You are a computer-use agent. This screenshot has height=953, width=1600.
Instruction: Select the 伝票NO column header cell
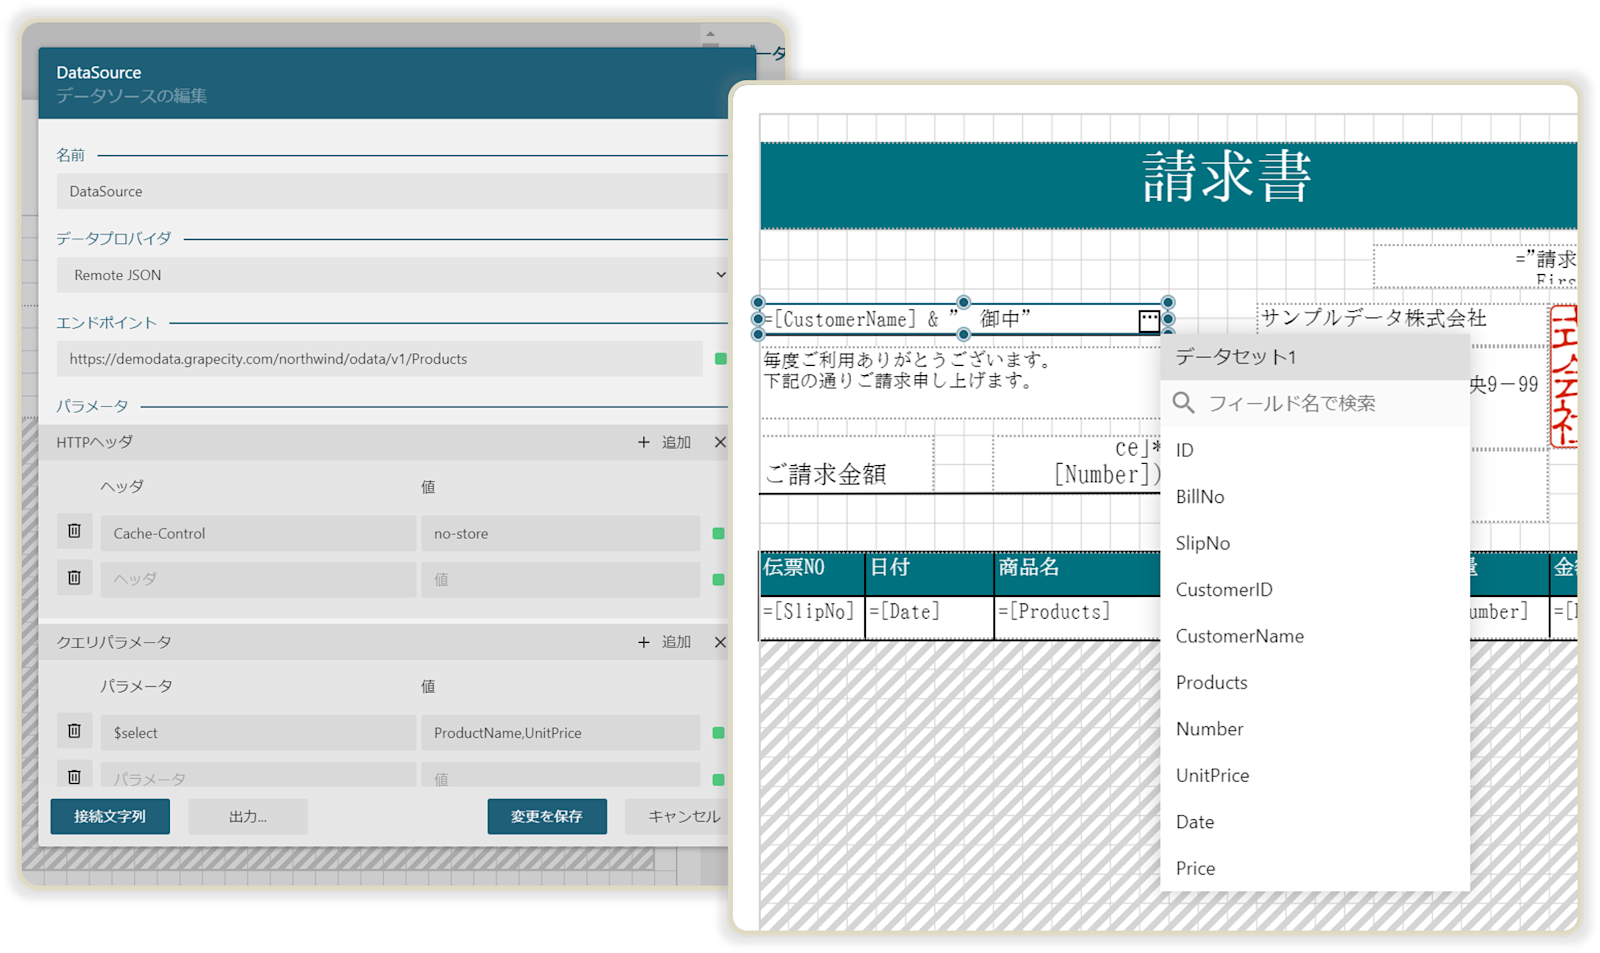pyautogui.click(x=812, y=573)
